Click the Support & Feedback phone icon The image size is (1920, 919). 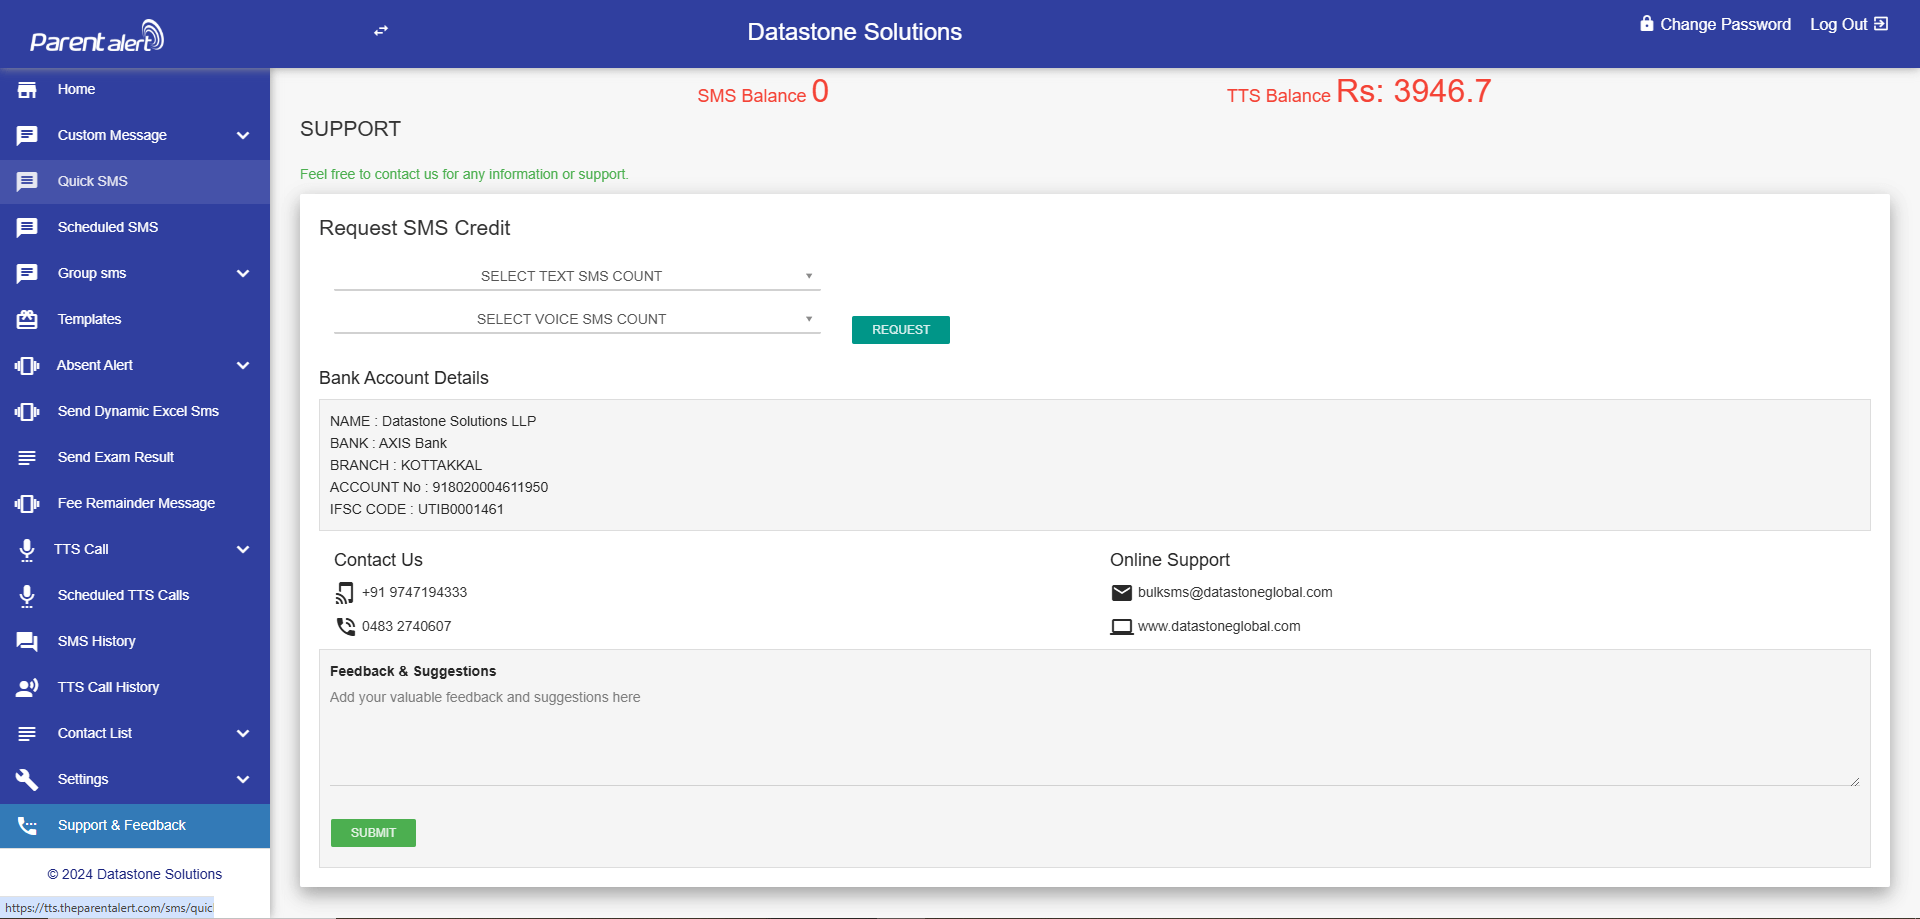27,826
